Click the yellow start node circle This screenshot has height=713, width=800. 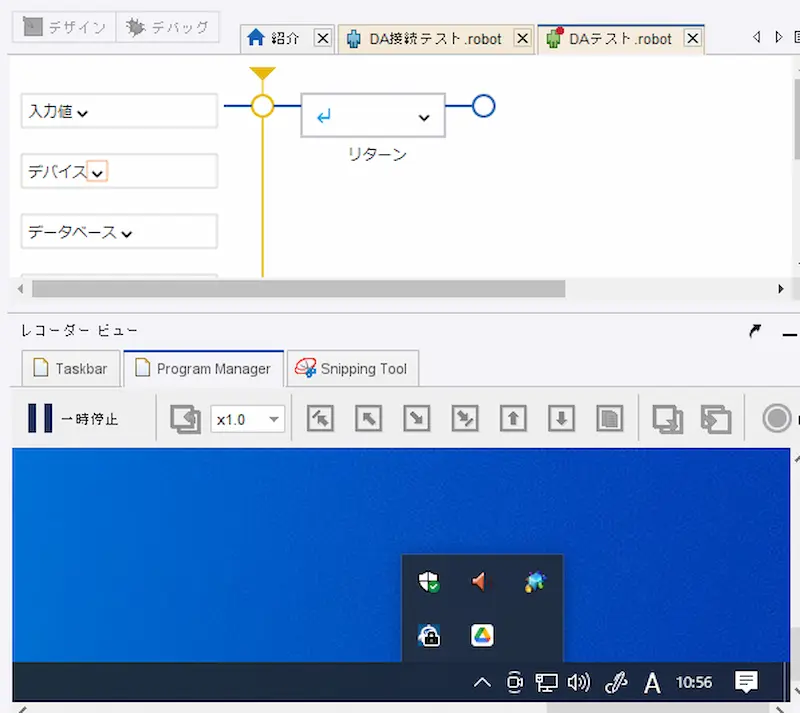tap(262, 106)
